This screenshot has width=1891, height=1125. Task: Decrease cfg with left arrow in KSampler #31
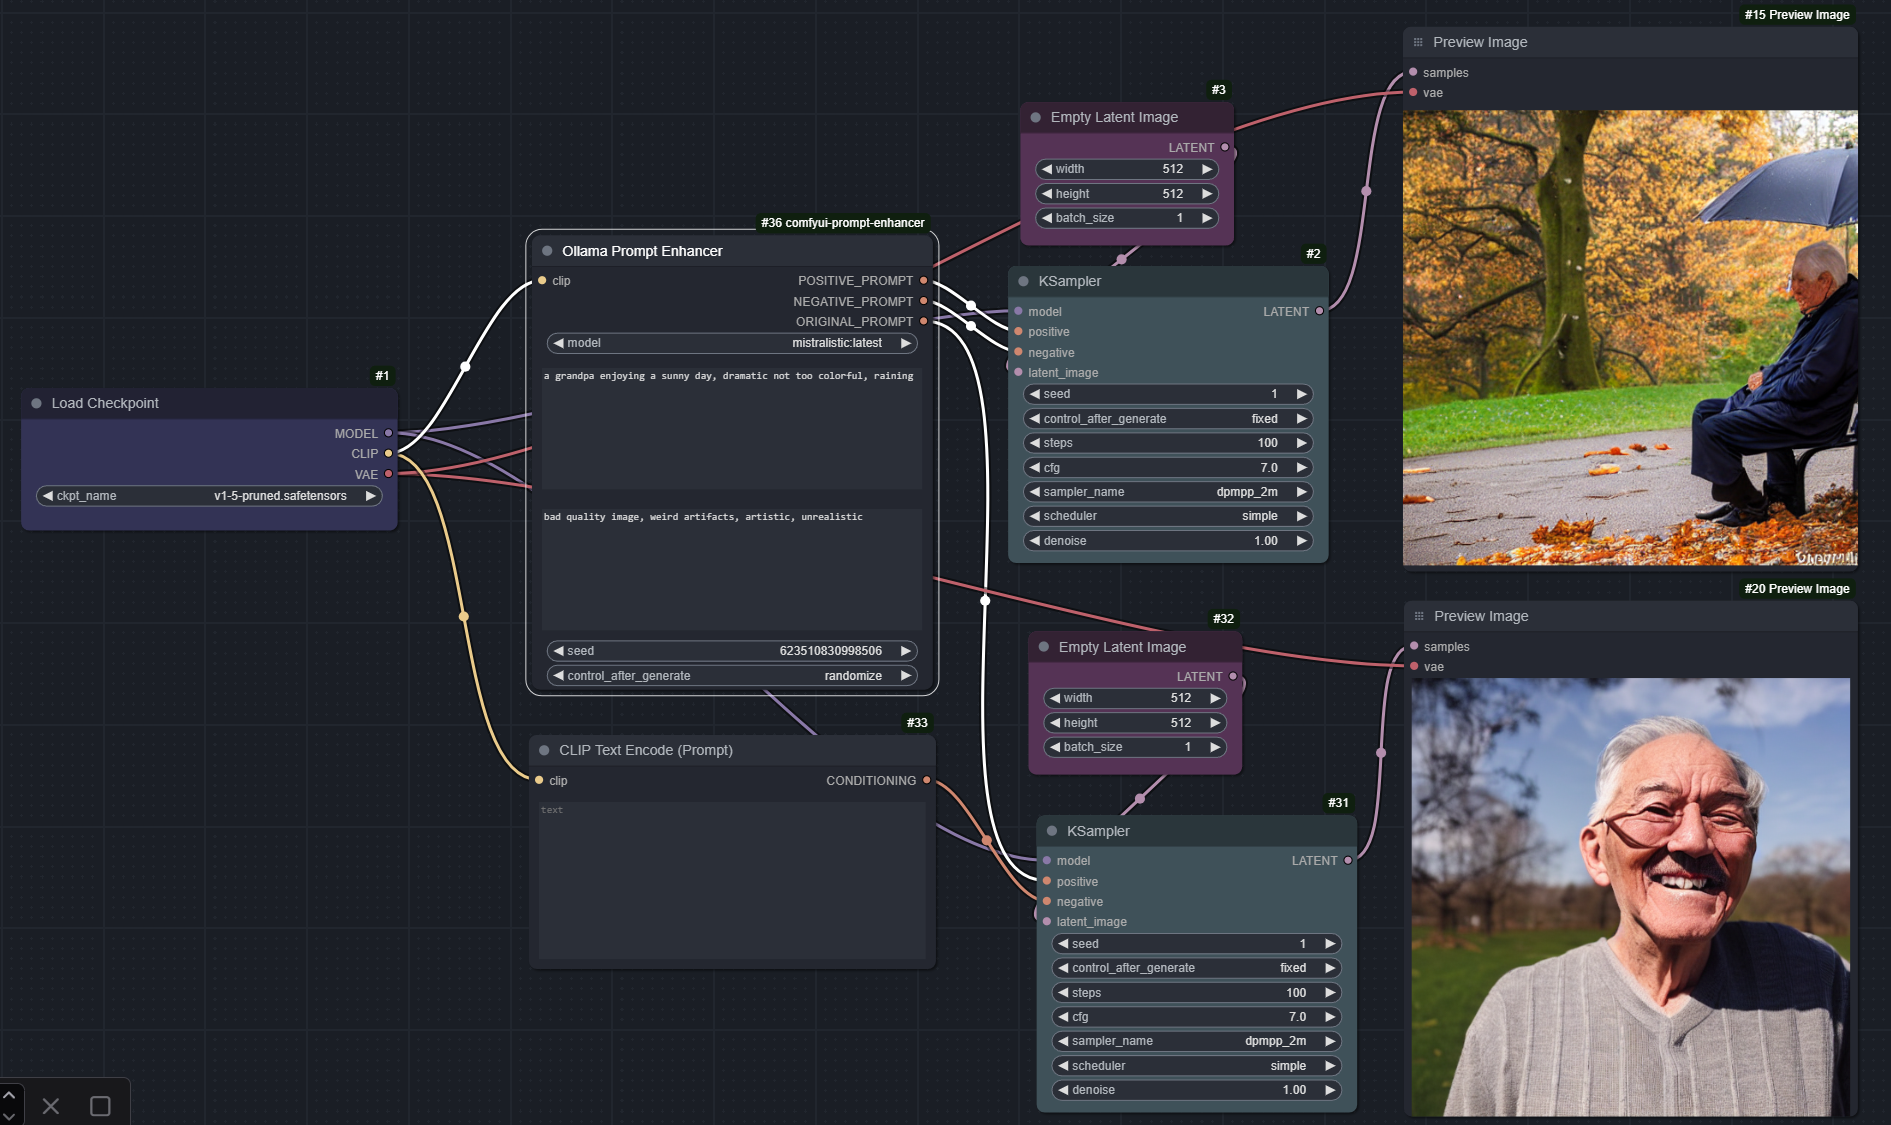(1063, 1017)
